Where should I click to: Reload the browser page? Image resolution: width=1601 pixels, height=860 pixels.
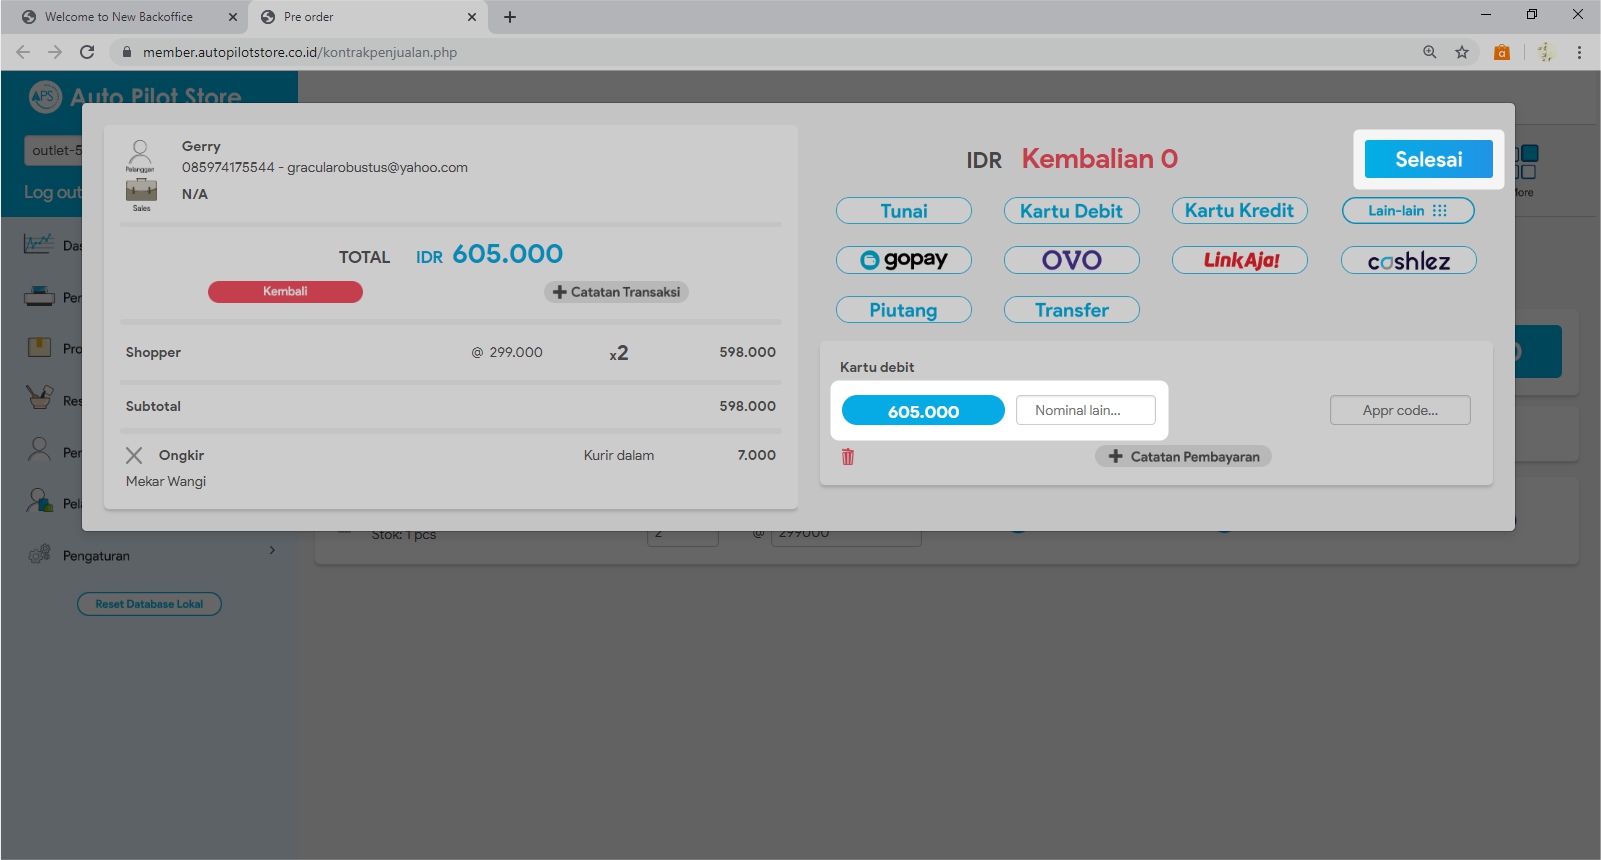coord(87,52)
